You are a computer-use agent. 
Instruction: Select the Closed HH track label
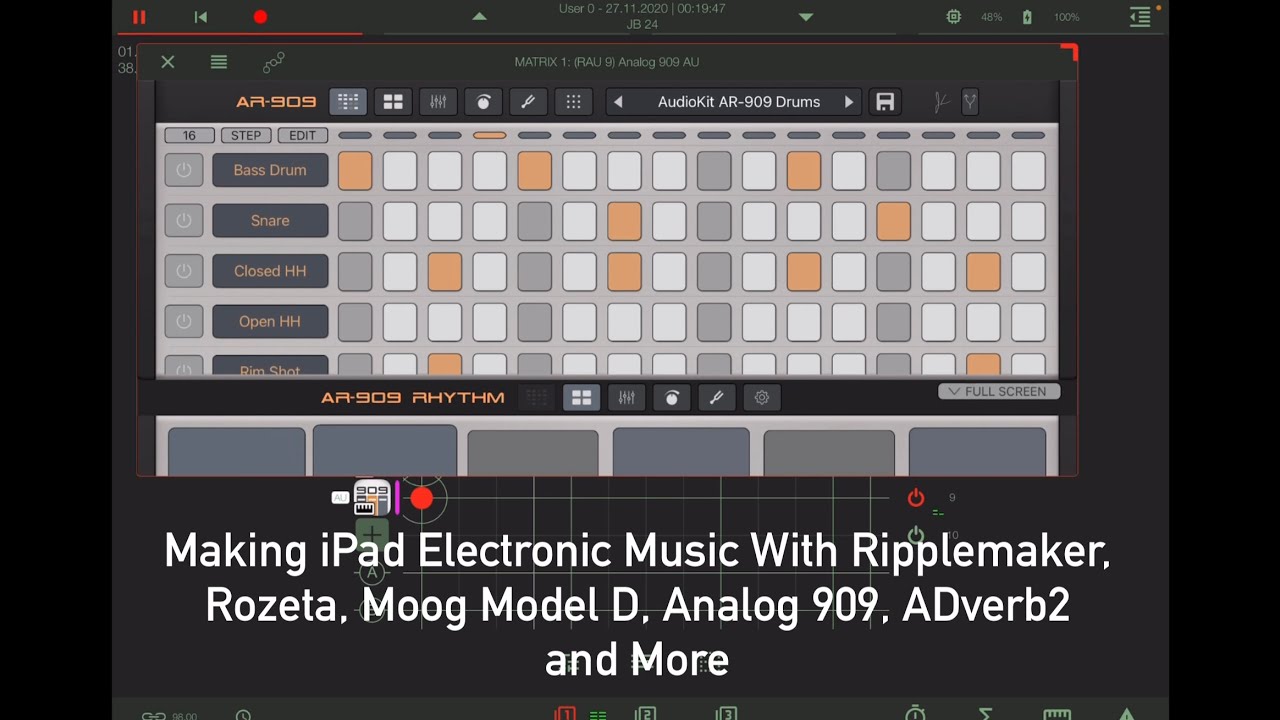pos(270,270)
